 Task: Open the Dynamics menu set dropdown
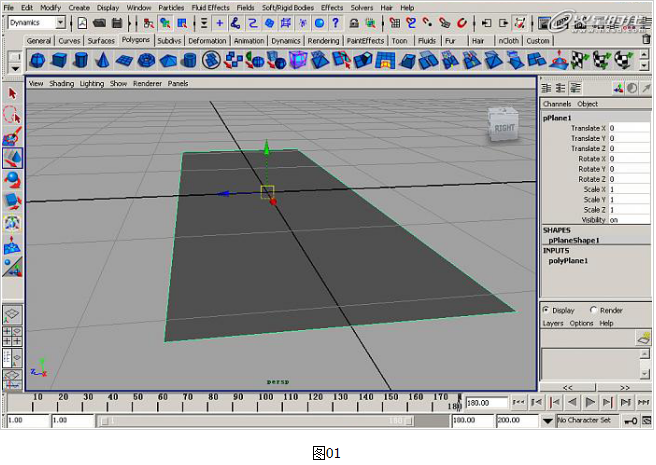(61, 22)
